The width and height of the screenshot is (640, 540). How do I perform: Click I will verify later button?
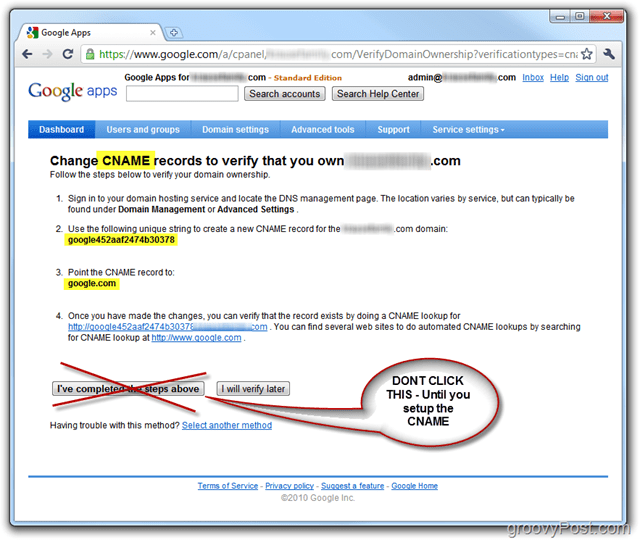click(253, 389)
